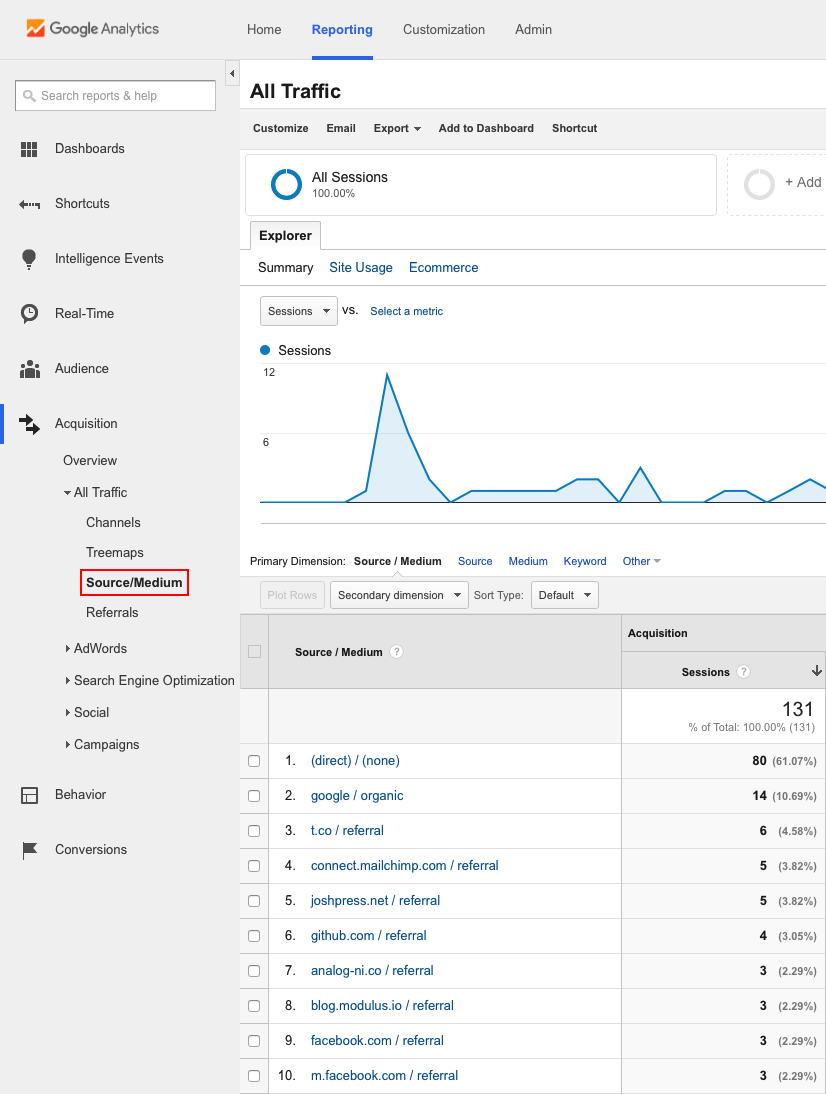Click the Search reports & help field

(x=115, y=96)
